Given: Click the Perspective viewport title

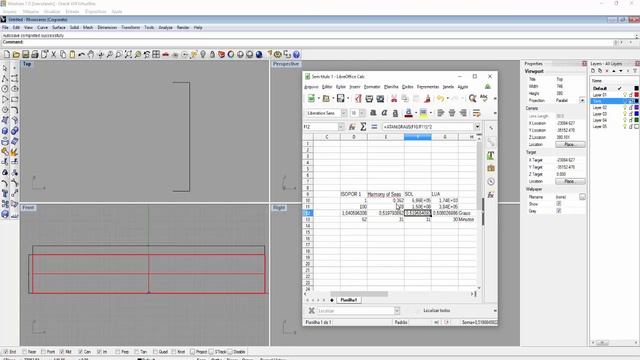Looking at the screenshot, I should (x=286, y=64).
